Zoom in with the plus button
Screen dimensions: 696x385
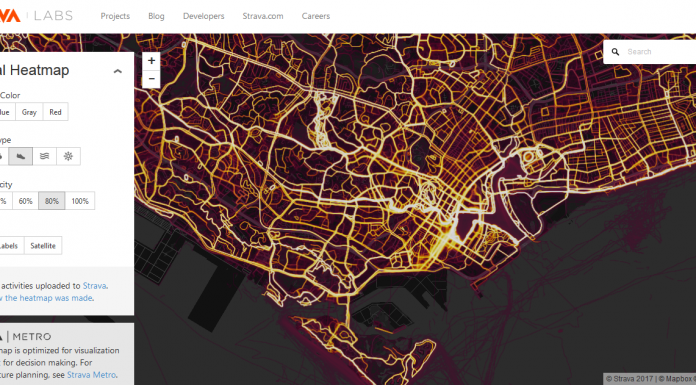(x=151, y=61)
